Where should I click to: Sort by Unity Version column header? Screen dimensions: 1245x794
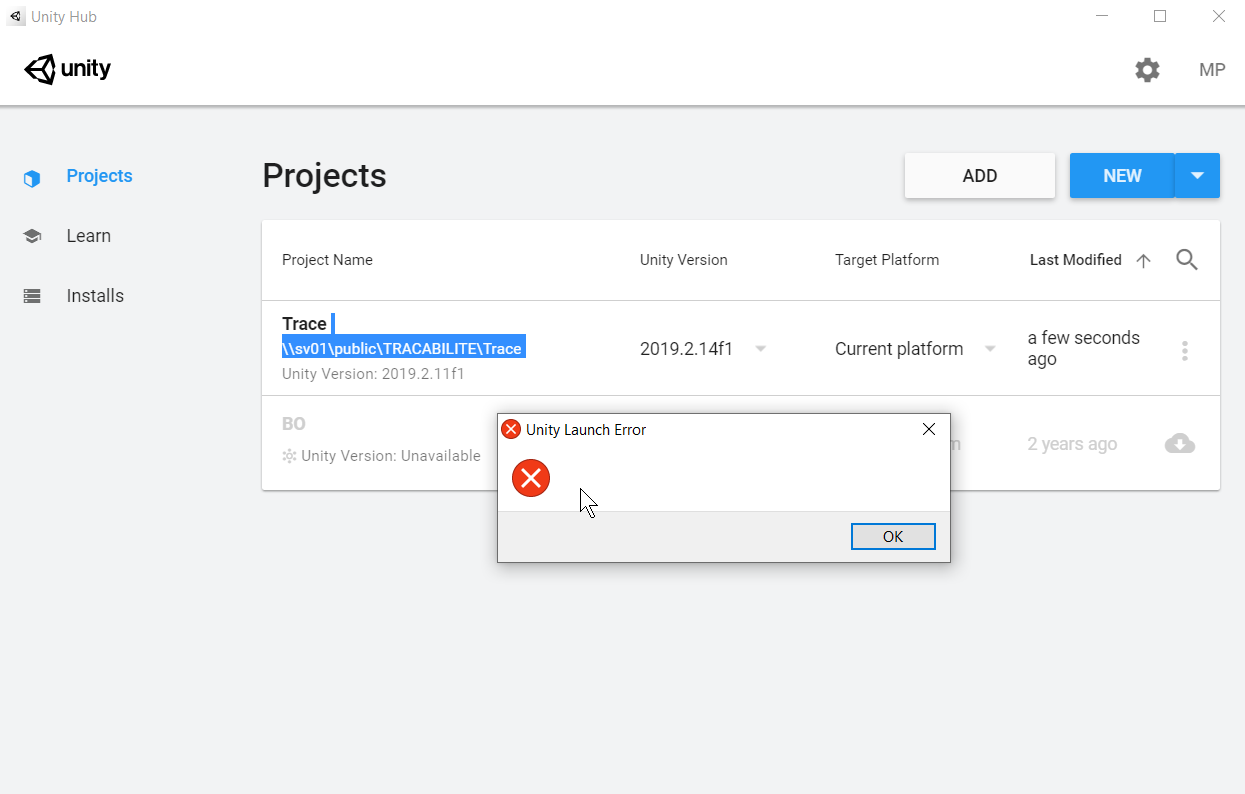pyautogui.click(x=684, y=260)
